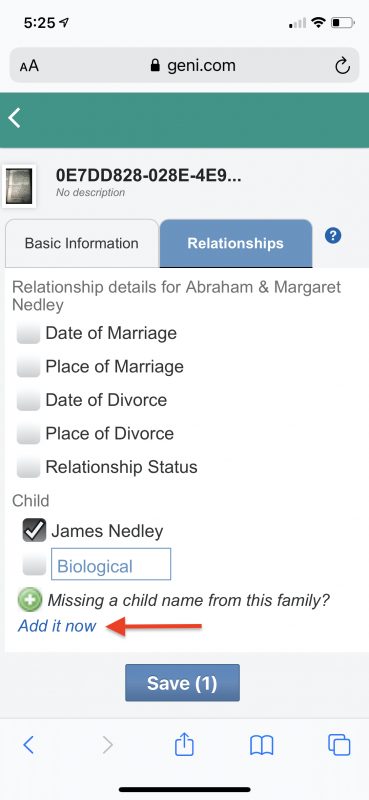Viewport: 369px width, 800px height.
Task: Uncheck the James Nedley checkbox
Action: pyautogui.click(x=34, y=531)
